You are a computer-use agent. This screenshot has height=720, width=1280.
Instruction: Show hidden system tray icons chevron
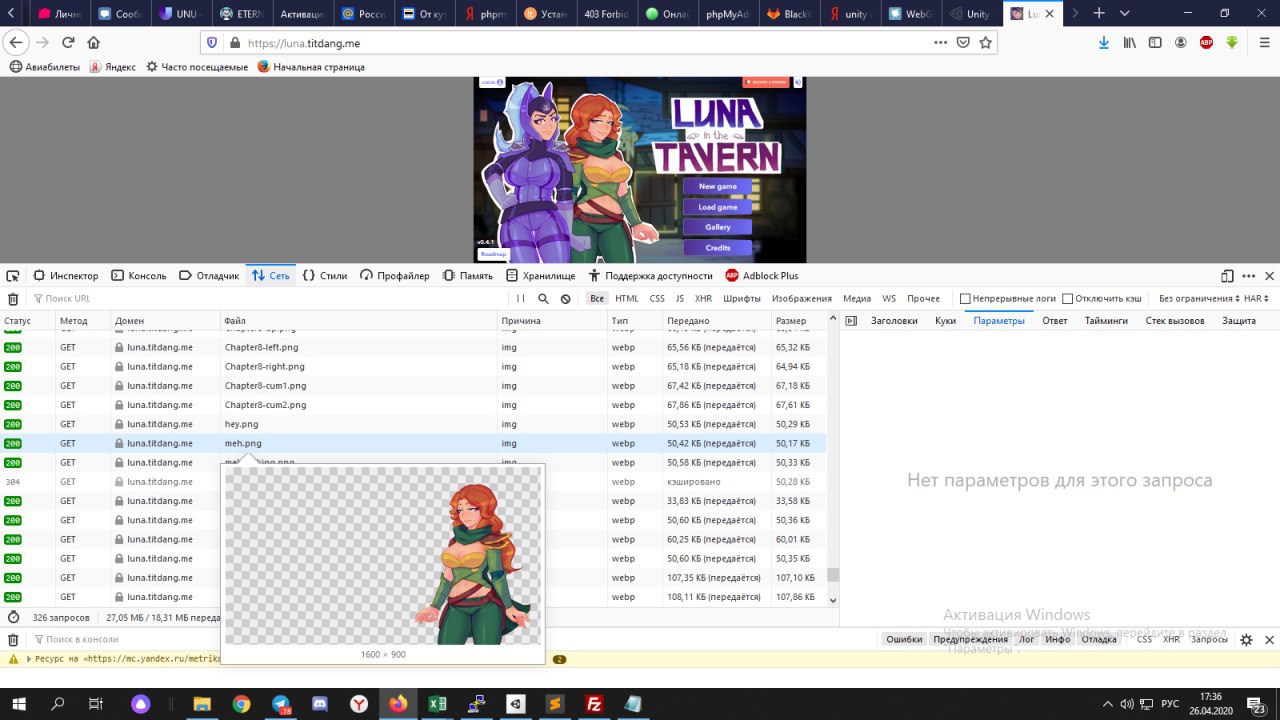pyautogui.click(x=1106, y=704)
